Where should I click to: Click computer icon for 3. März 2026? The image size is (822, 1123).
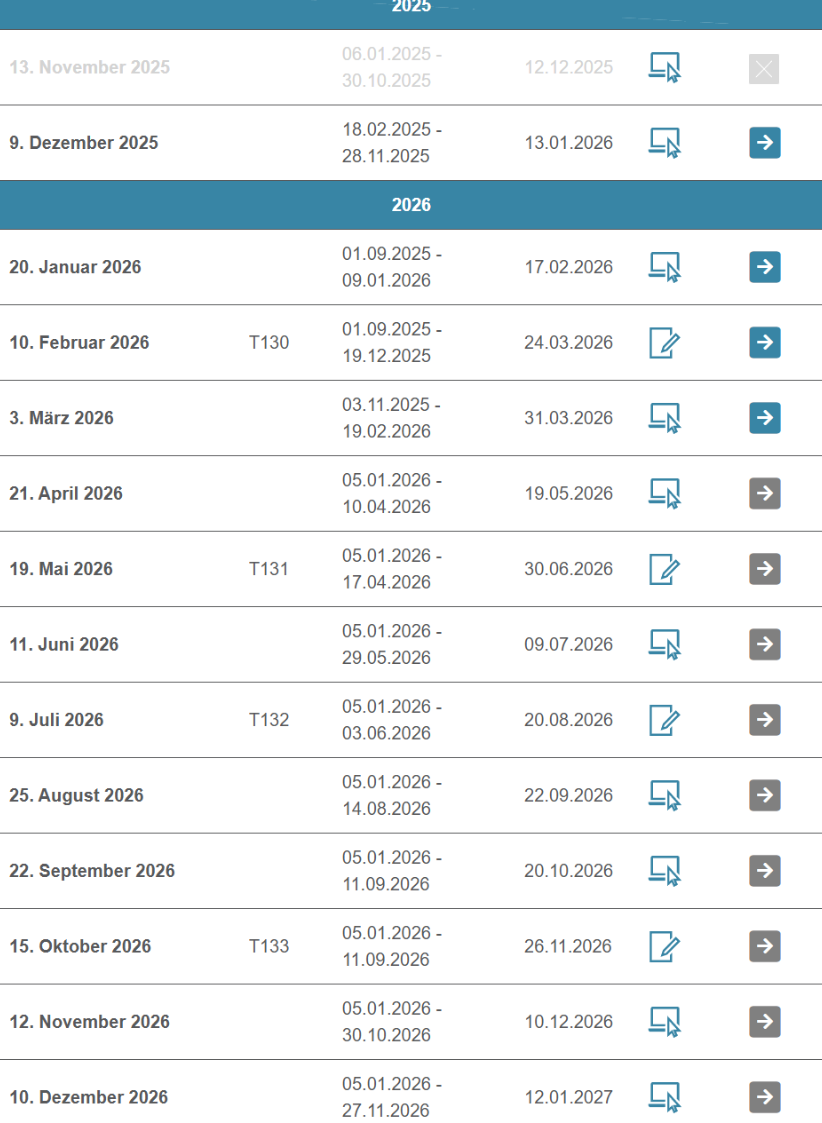click(664, 418)
